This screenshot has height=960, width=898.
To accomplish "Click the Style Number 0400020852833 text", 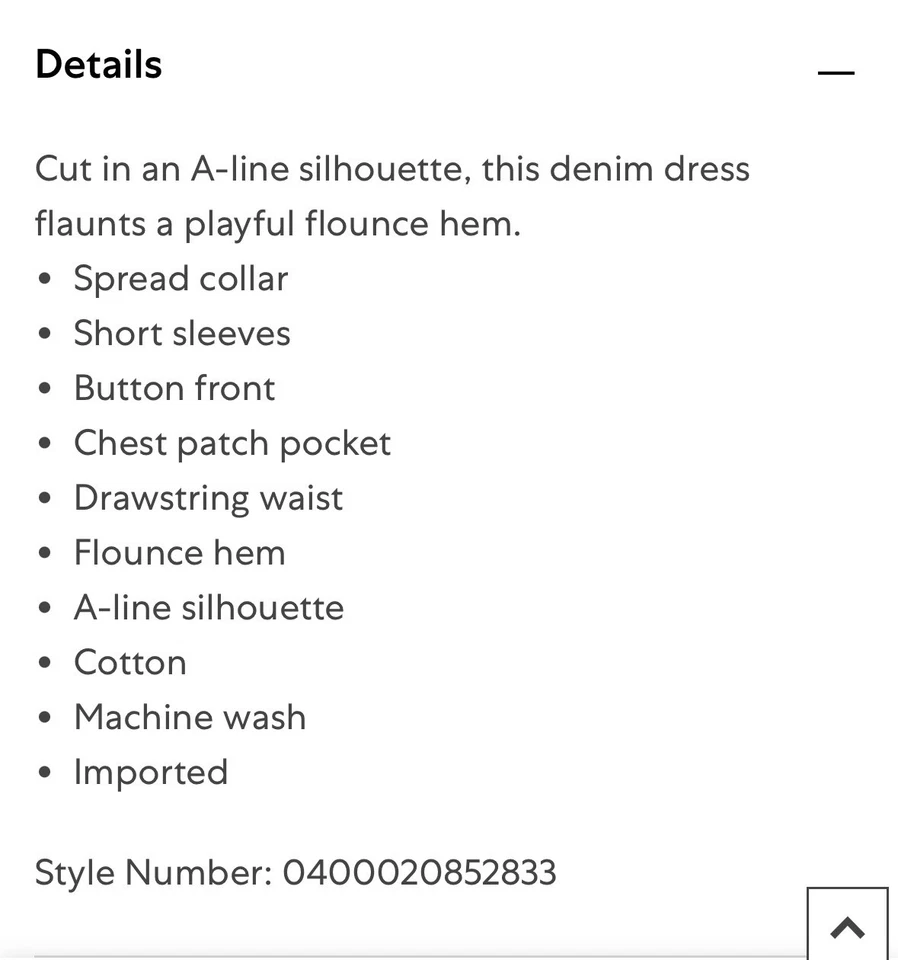I will click(419, 872).
